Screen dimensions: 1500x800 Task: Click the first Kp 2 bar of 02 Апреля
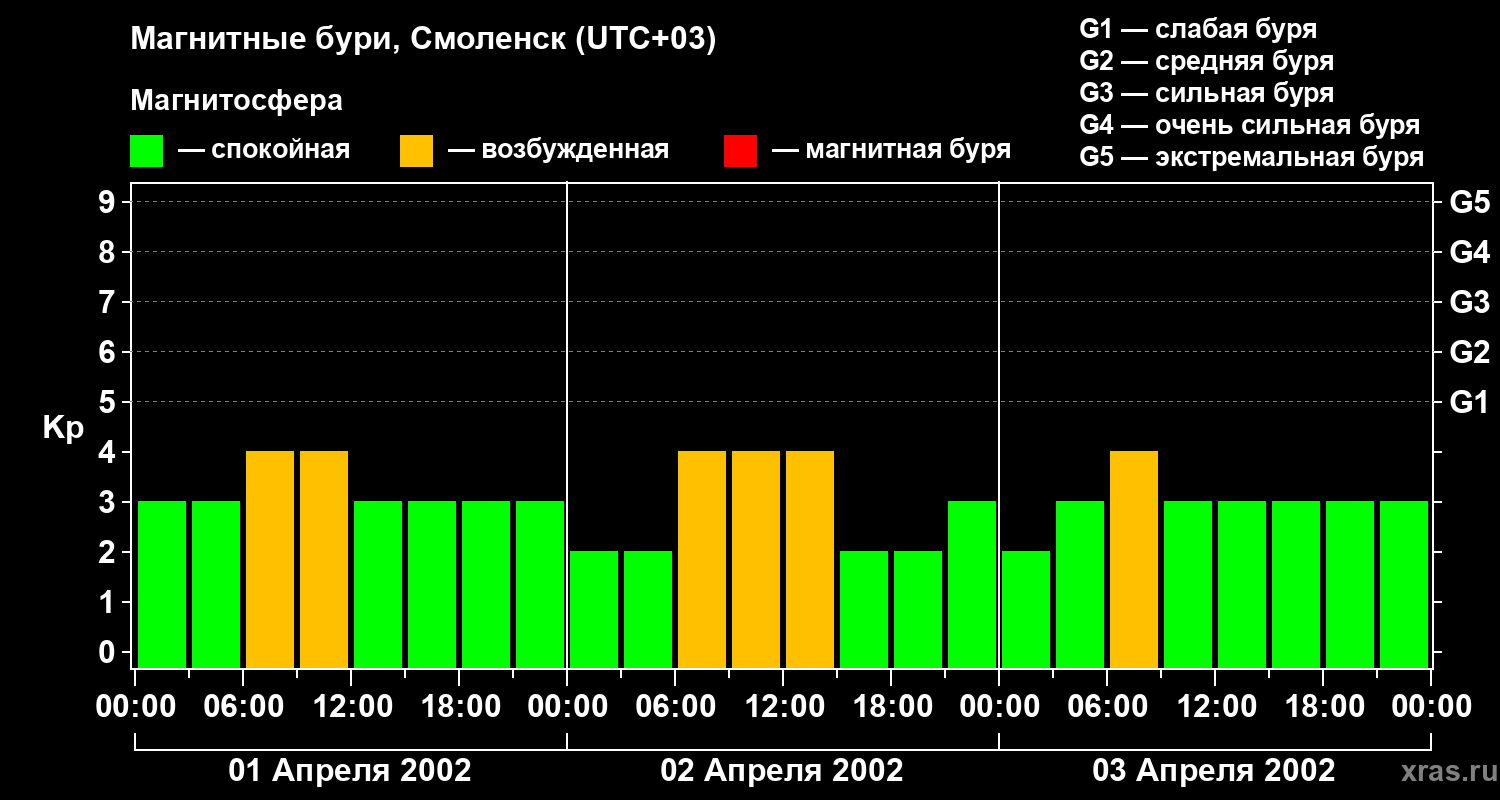(x=594, y=609)
